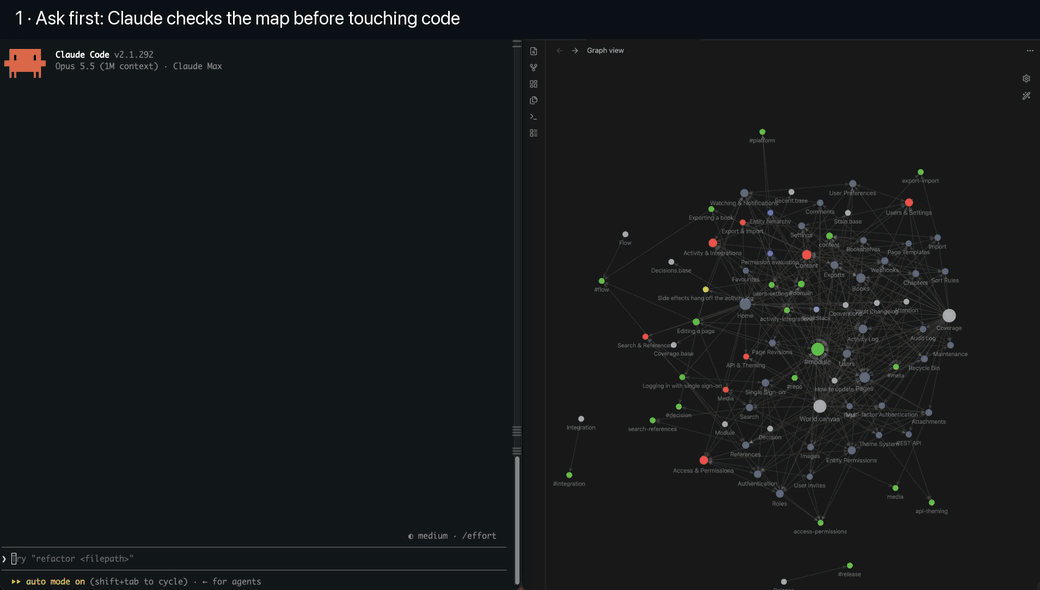The width and height of the screenshot is (1040, 590).
Task: Click the Search & Reference red node
Action: tap(645, 337)
